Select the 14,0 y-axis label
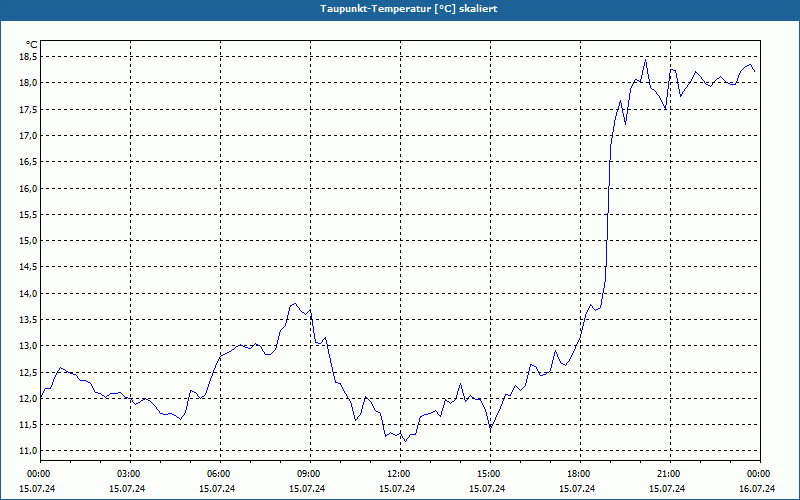This screenshot has height=500, width=800. [x=29, y=293]
